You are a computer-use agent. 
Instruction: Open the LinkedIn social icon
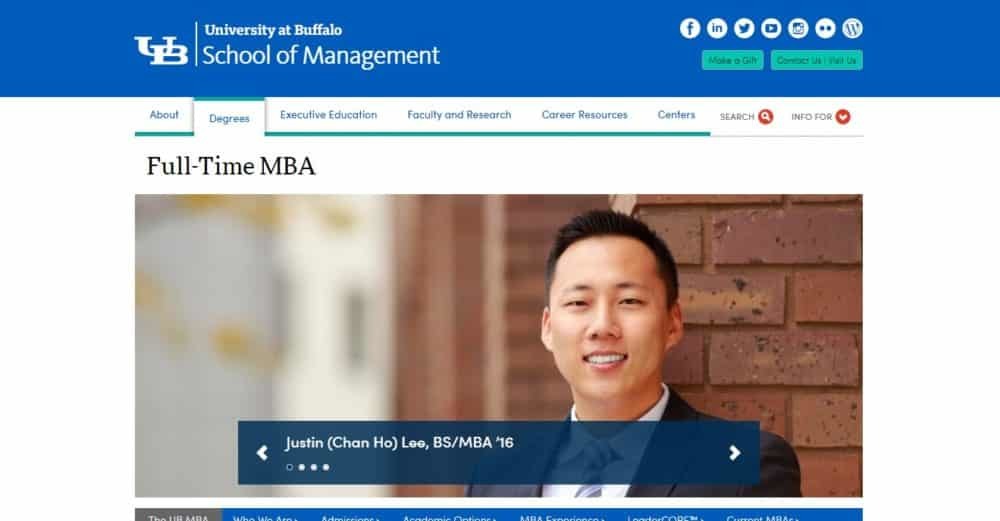click(717, 28)
